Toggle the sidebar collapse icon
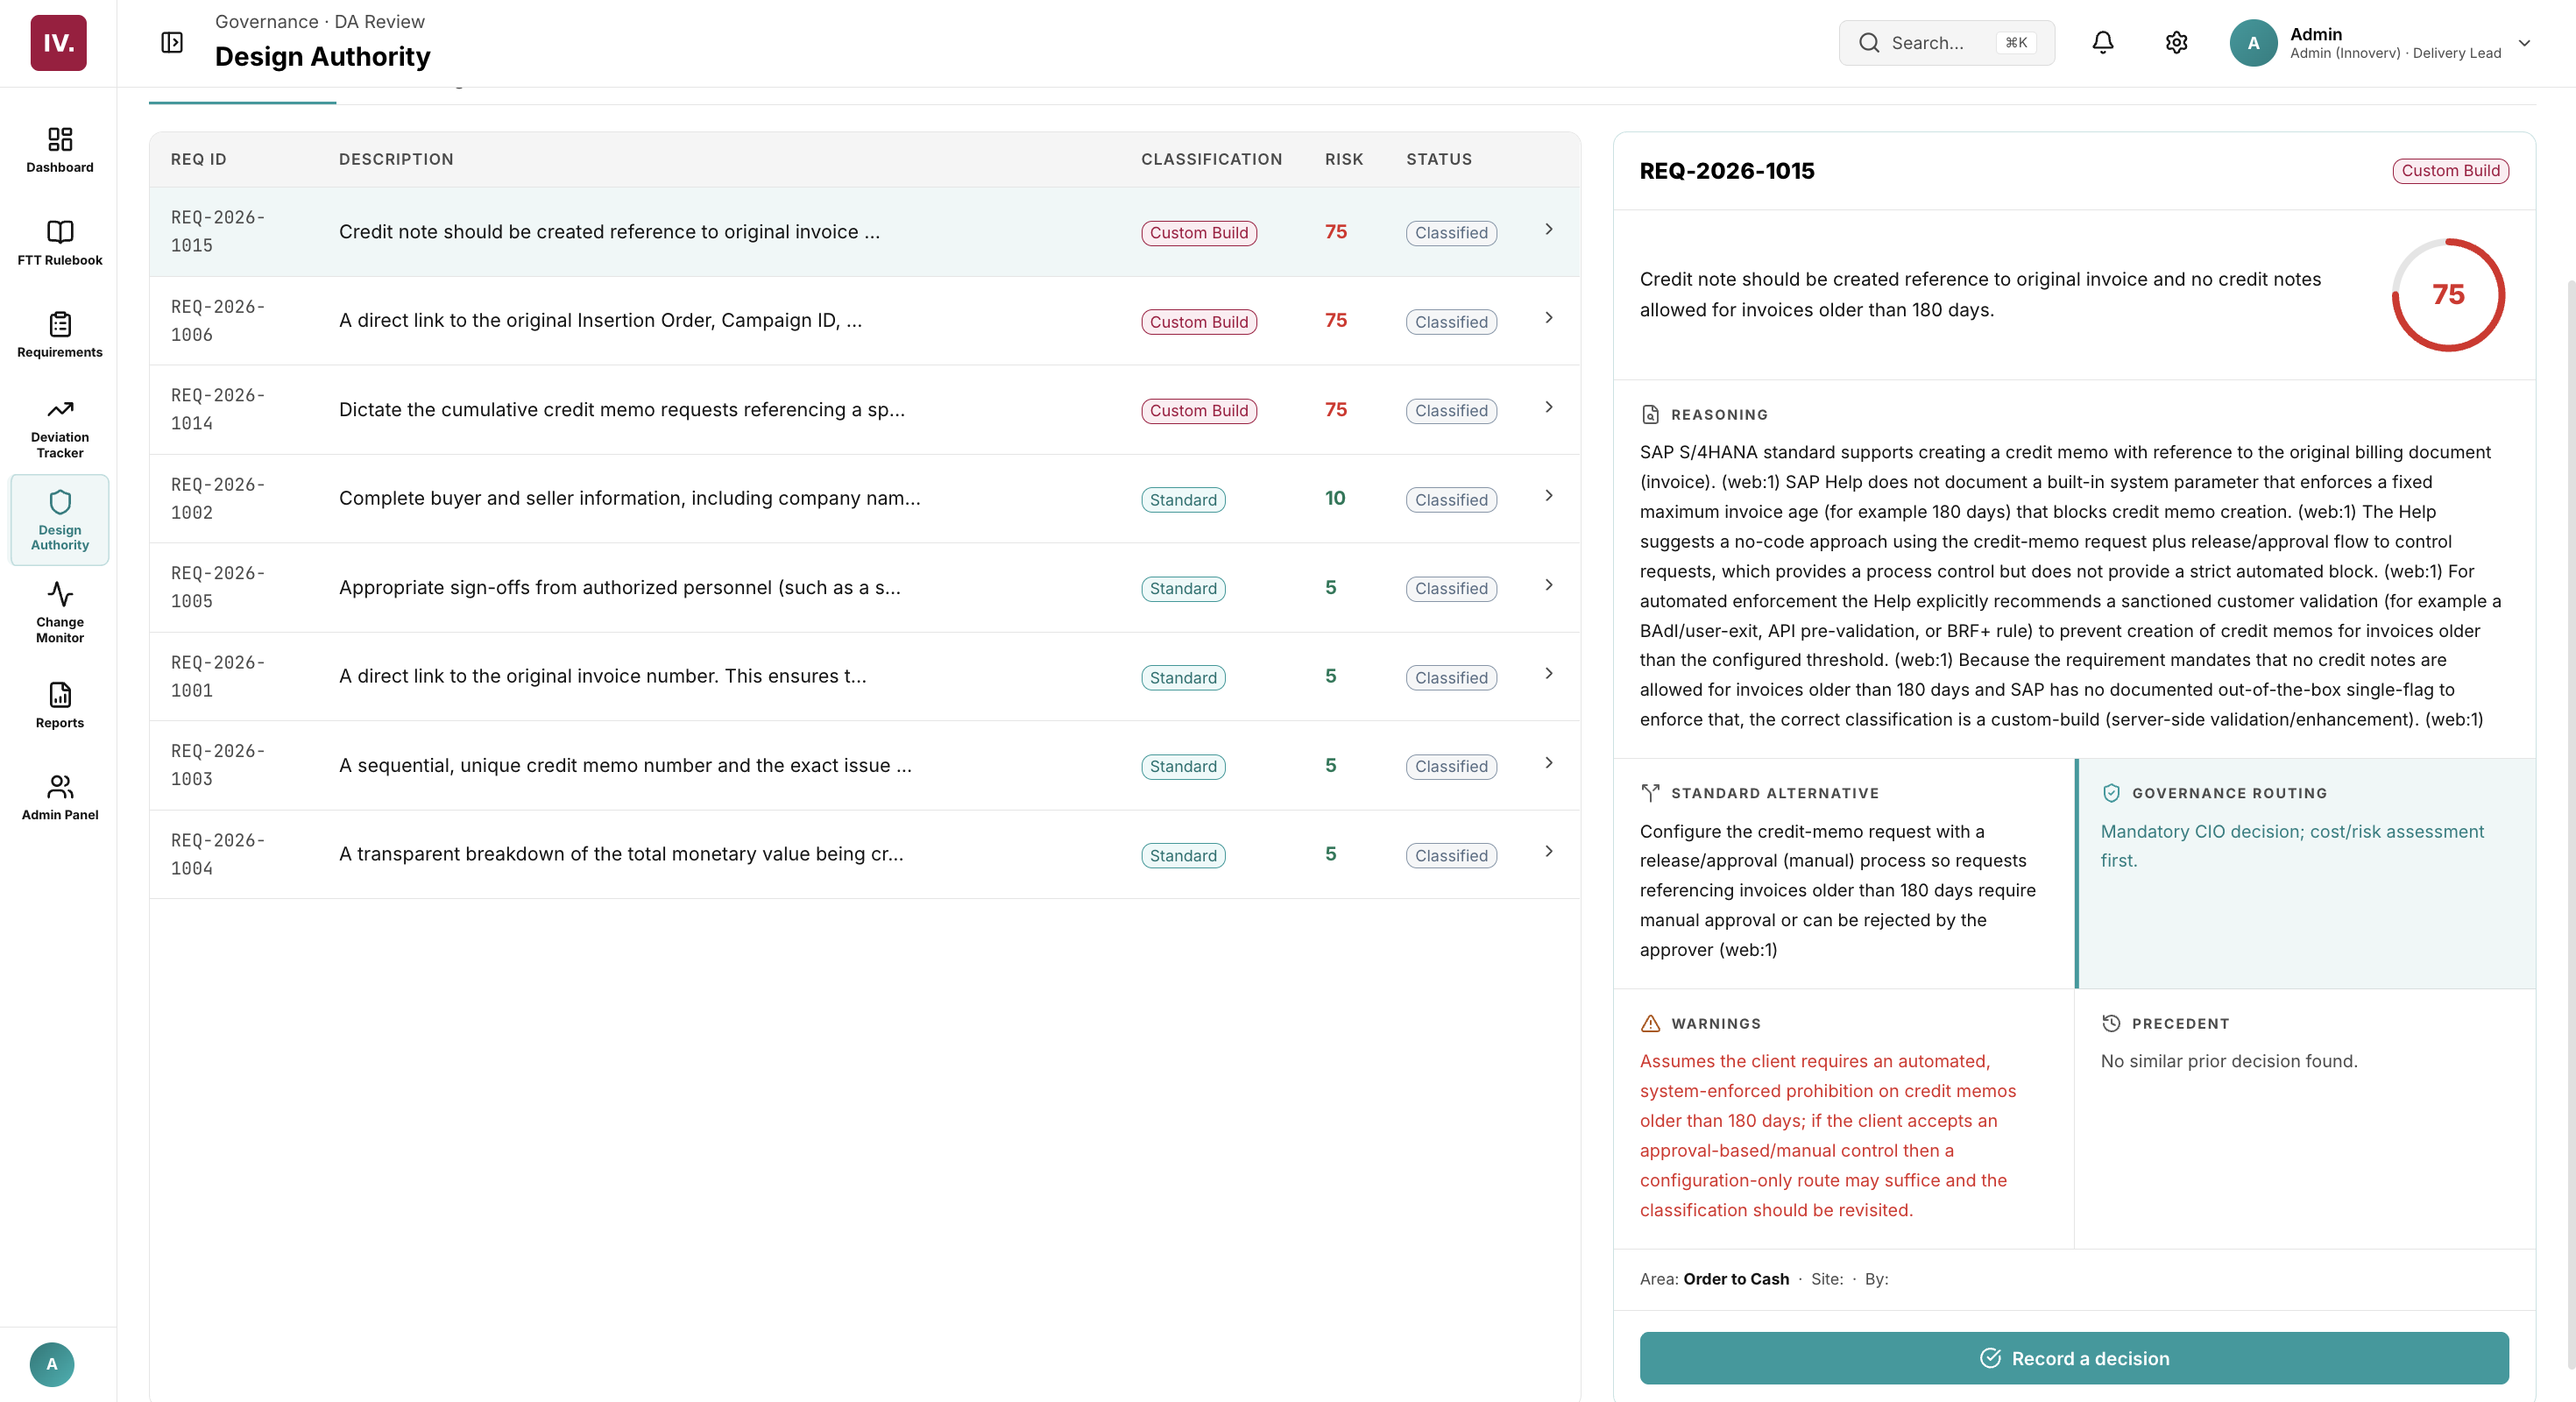 (x=172, y=42)
